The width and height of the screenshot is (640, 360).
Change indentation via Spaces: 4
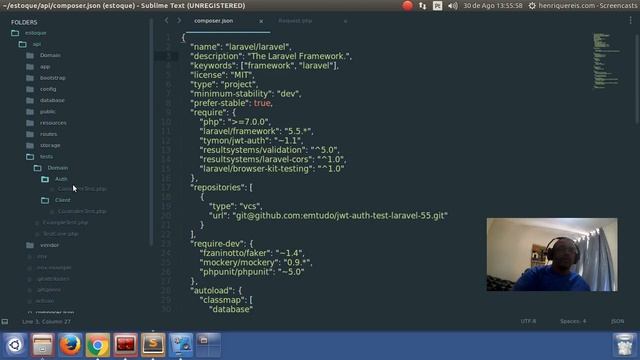573,321
